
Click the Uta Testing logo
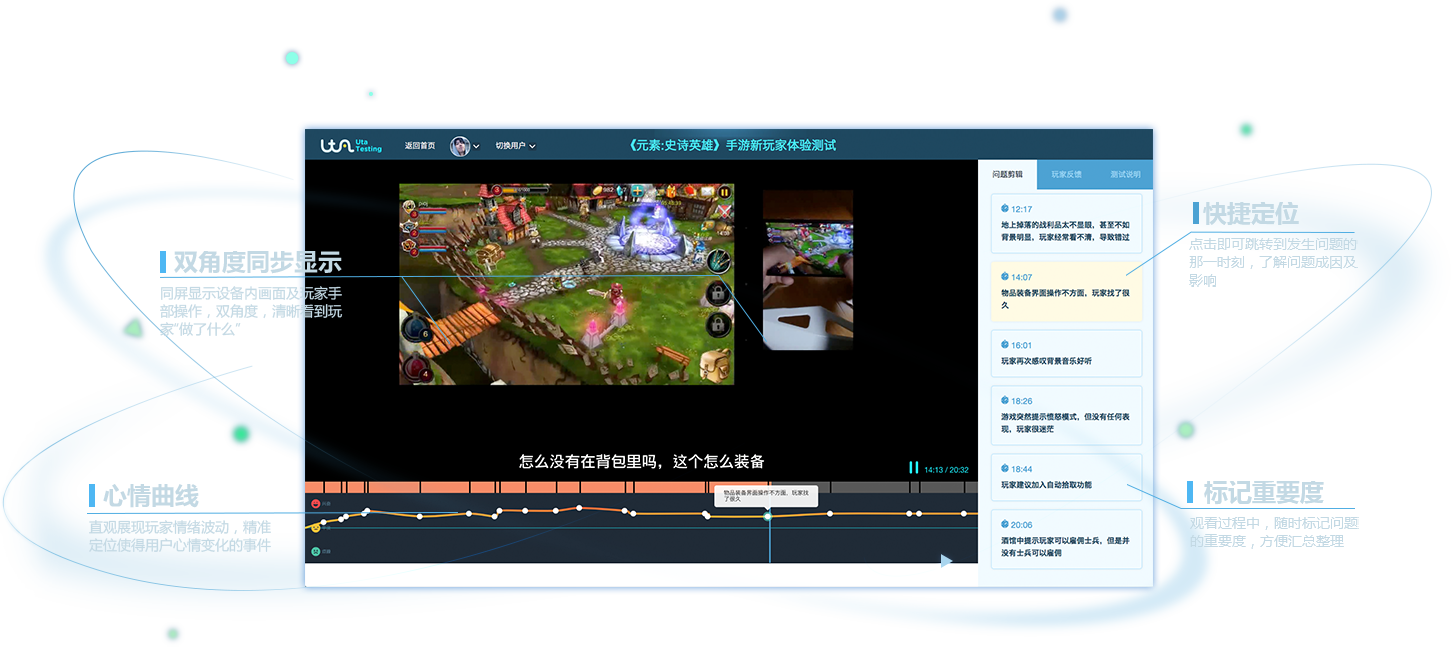pos(350,145)
